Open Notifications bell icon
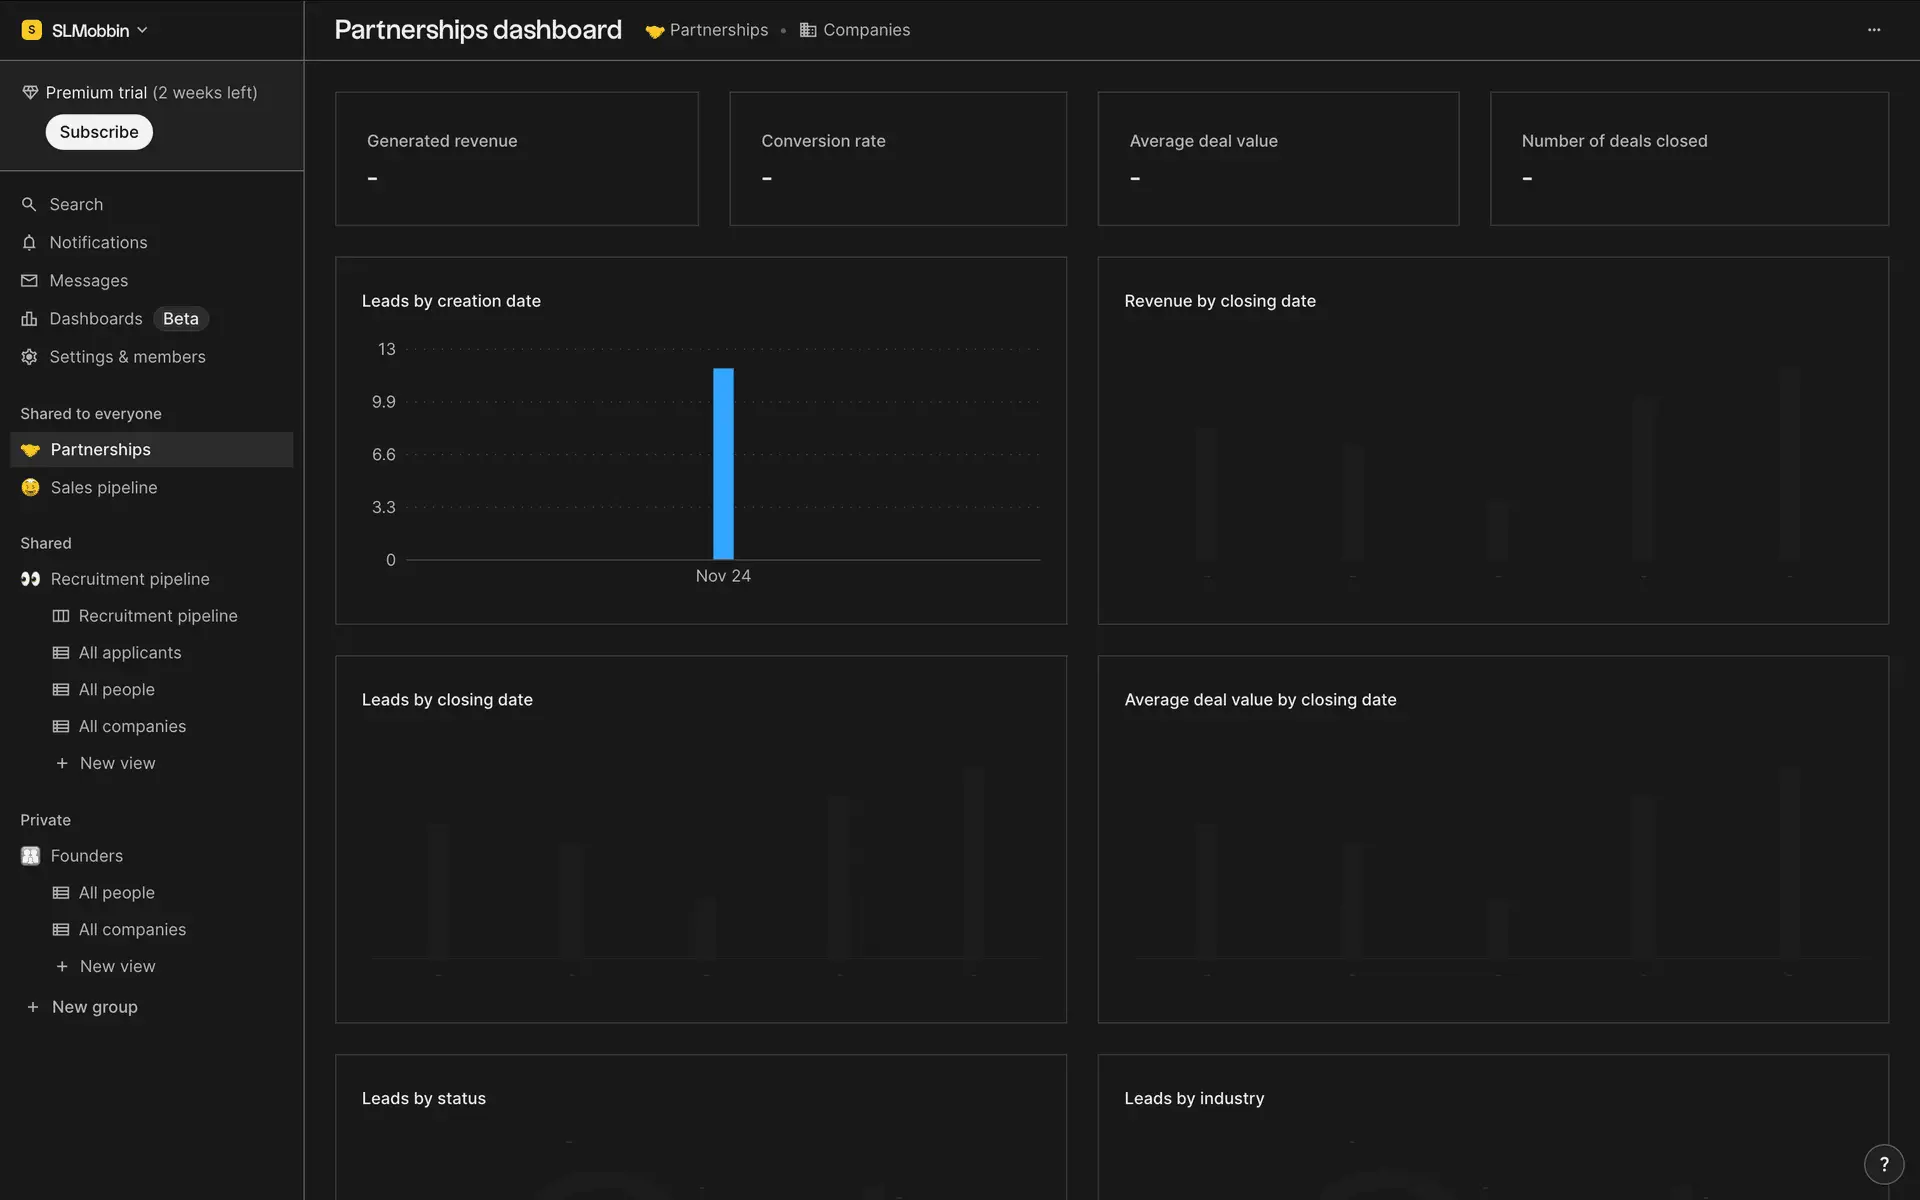The width and height of the screenshot is (1920, 1200). pos(29,243)
